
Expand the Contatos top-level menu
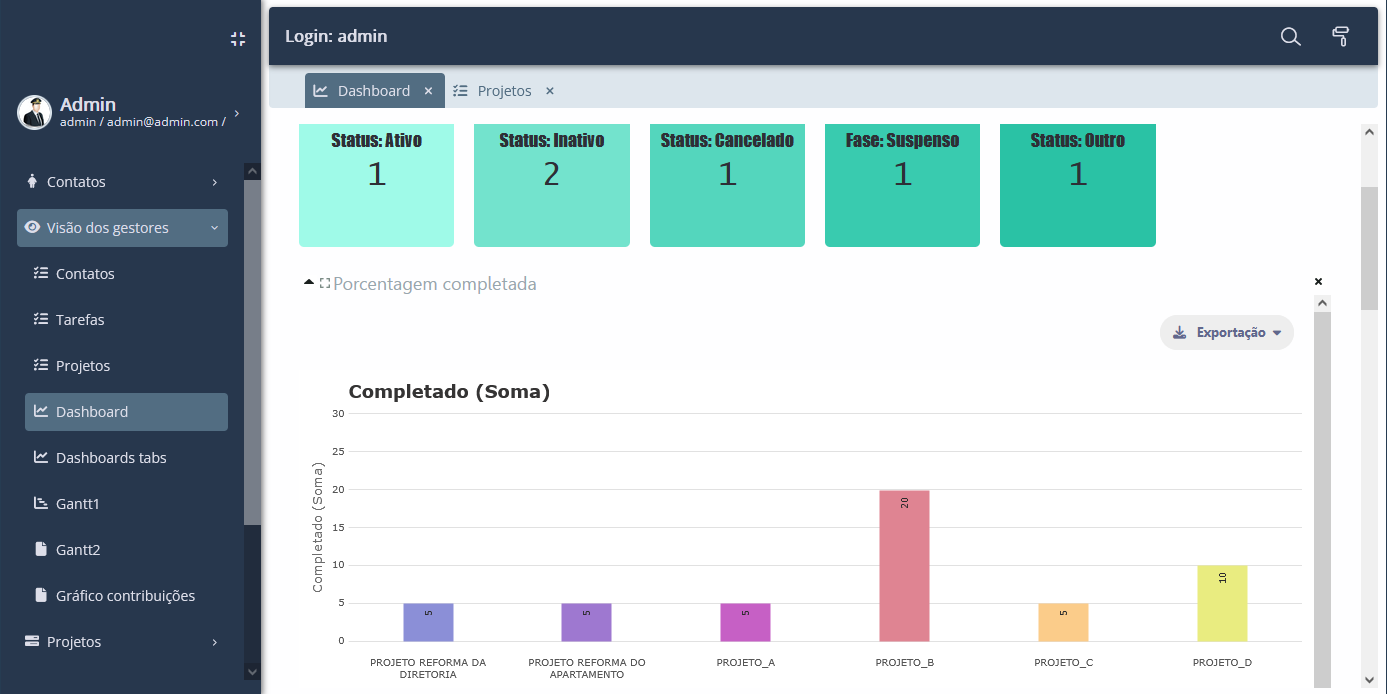click(122, 182)
